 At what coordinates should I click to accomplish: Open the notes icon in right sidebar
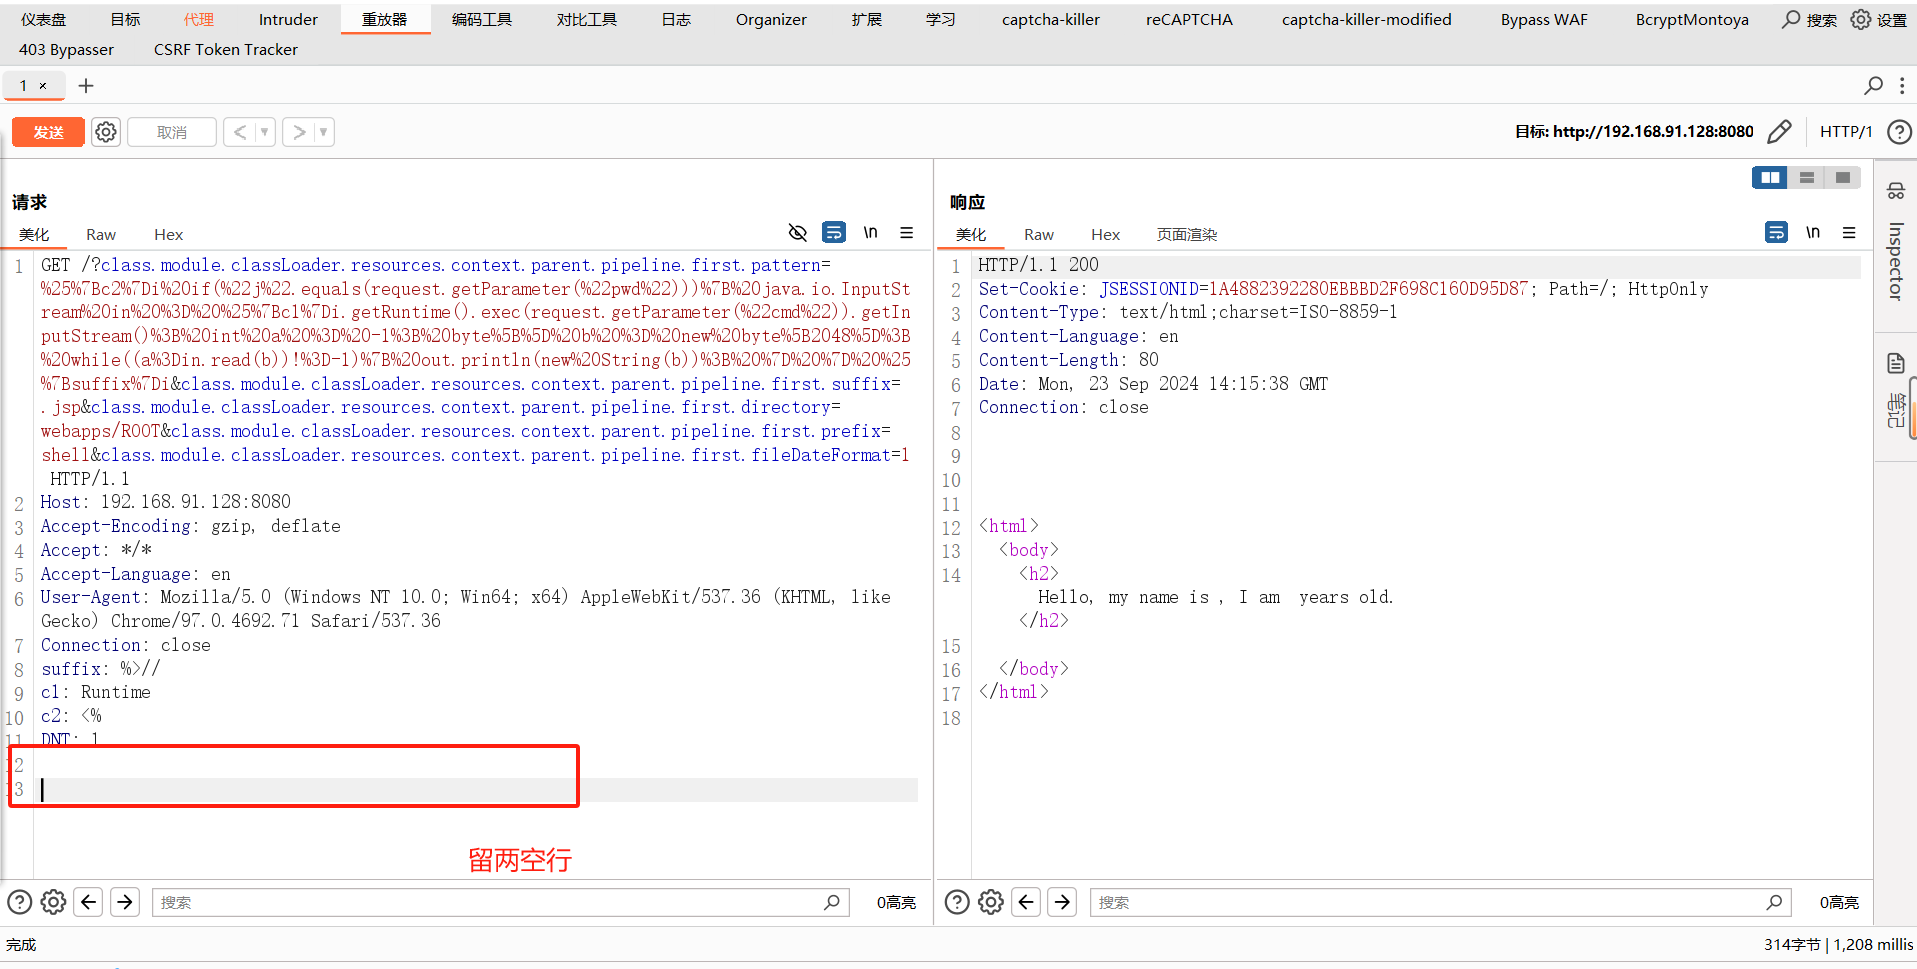[1895, 363]
